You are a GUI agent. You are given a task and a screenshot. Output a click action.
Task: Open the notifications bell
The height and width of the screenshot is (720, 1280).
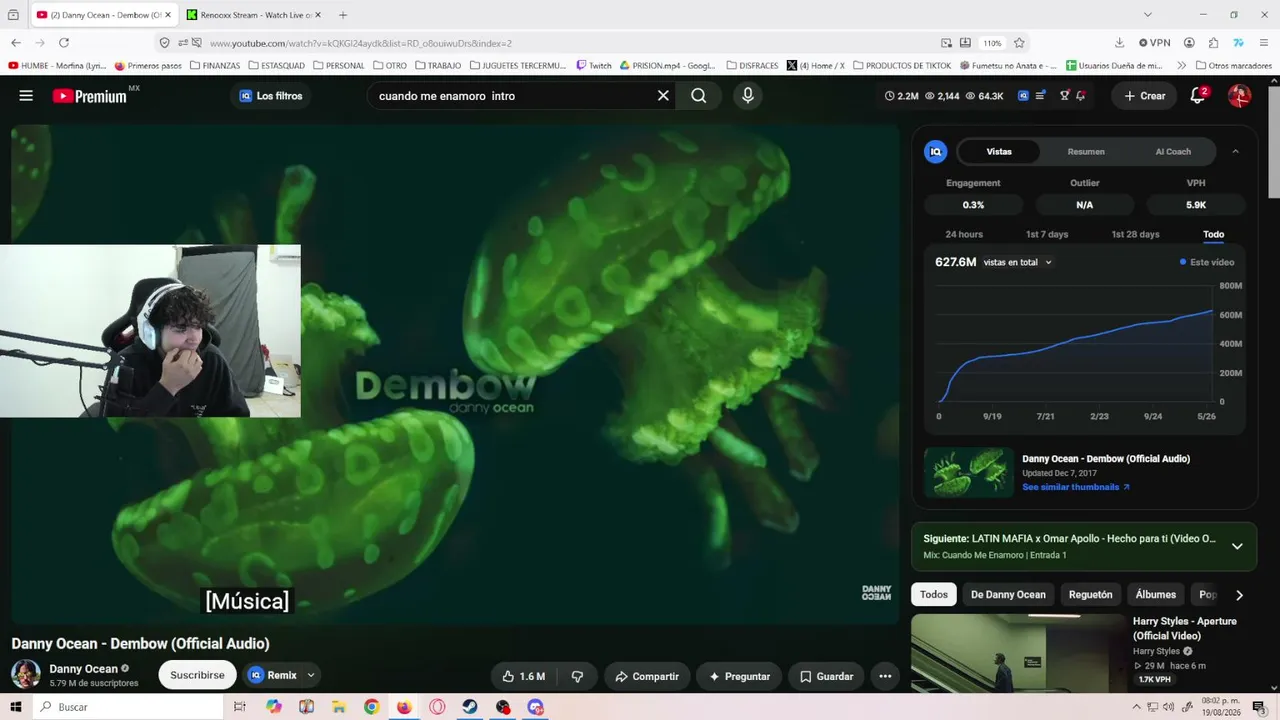point(1198,96)
